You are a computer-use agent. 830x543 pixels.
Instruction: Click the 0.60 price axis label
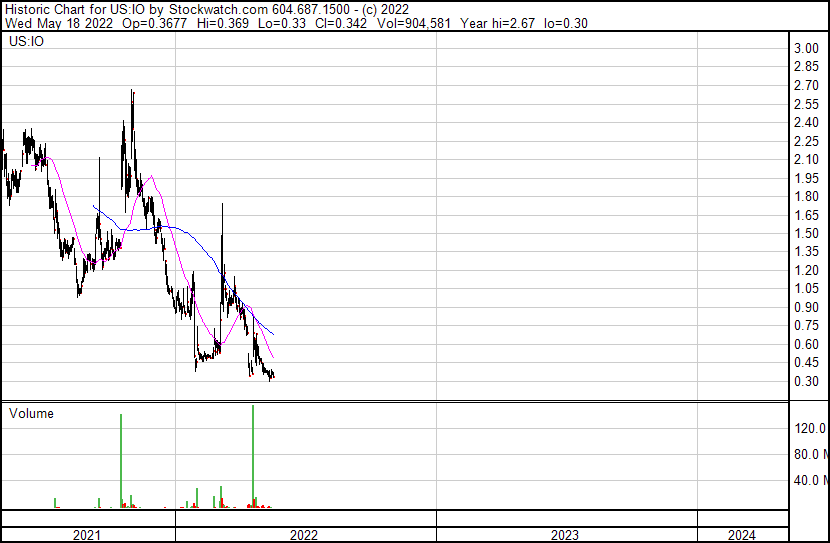click(x=807, y=344)
